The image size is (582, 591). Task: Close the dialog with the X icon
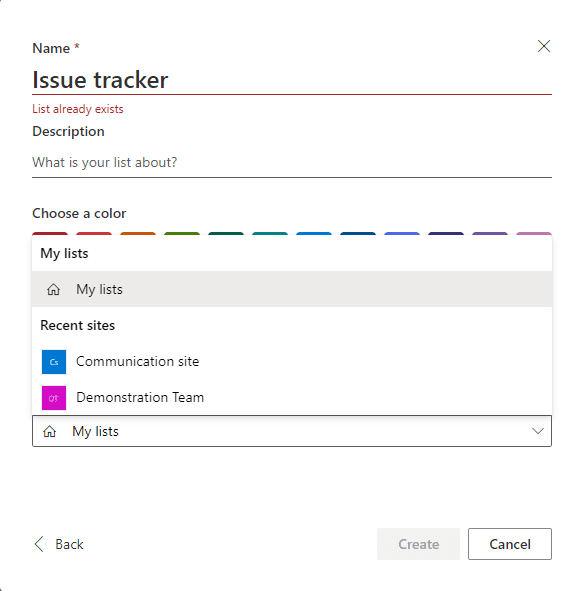click(x=544, y=46)
